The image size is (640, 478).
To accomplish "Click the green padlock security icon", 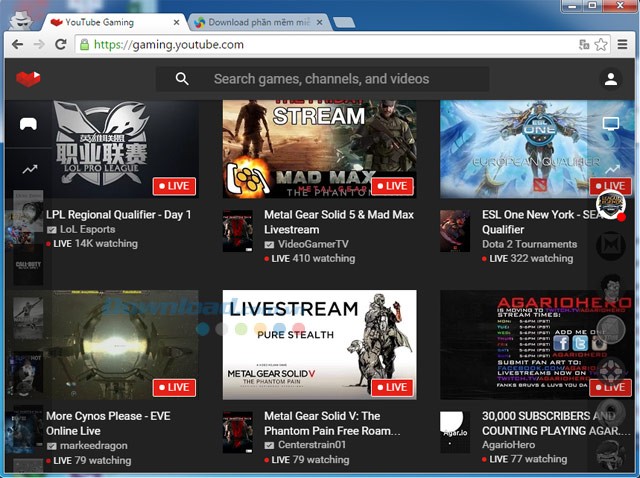I will pos(84,44).
